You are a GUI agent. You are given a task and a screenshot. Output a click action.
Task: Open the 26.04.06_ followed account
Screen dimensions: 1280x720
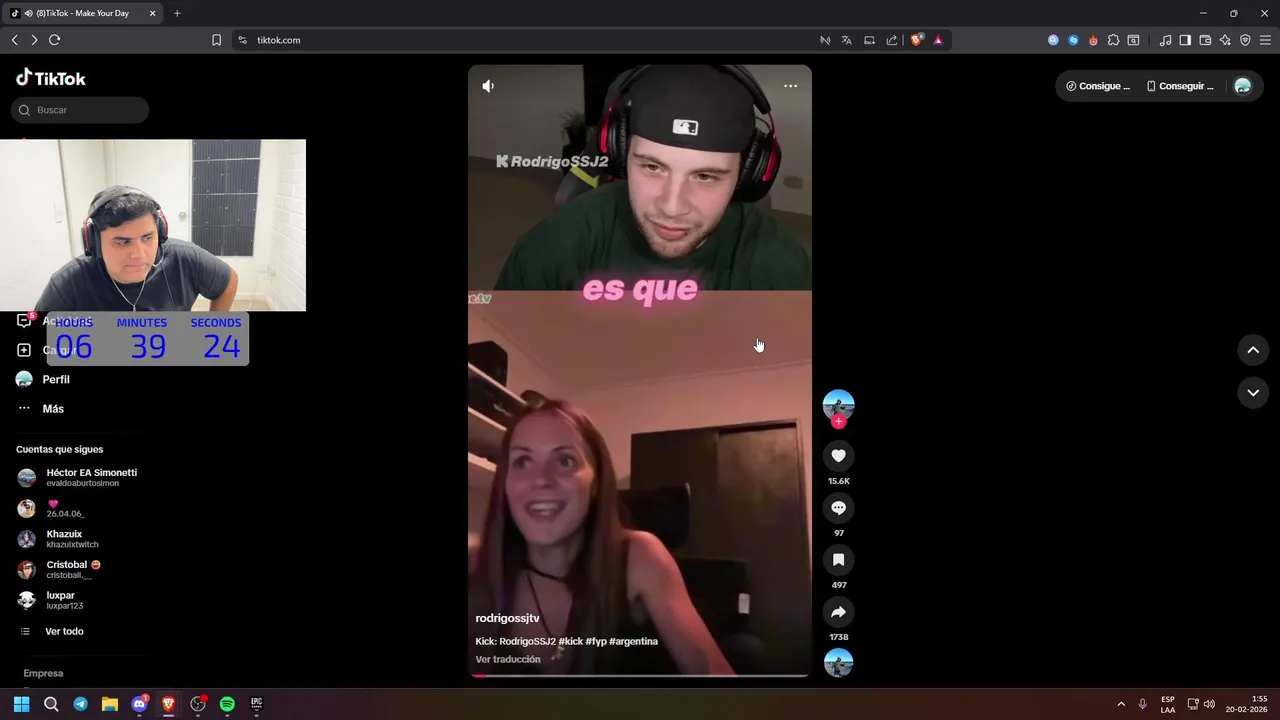tap(52, 508)
